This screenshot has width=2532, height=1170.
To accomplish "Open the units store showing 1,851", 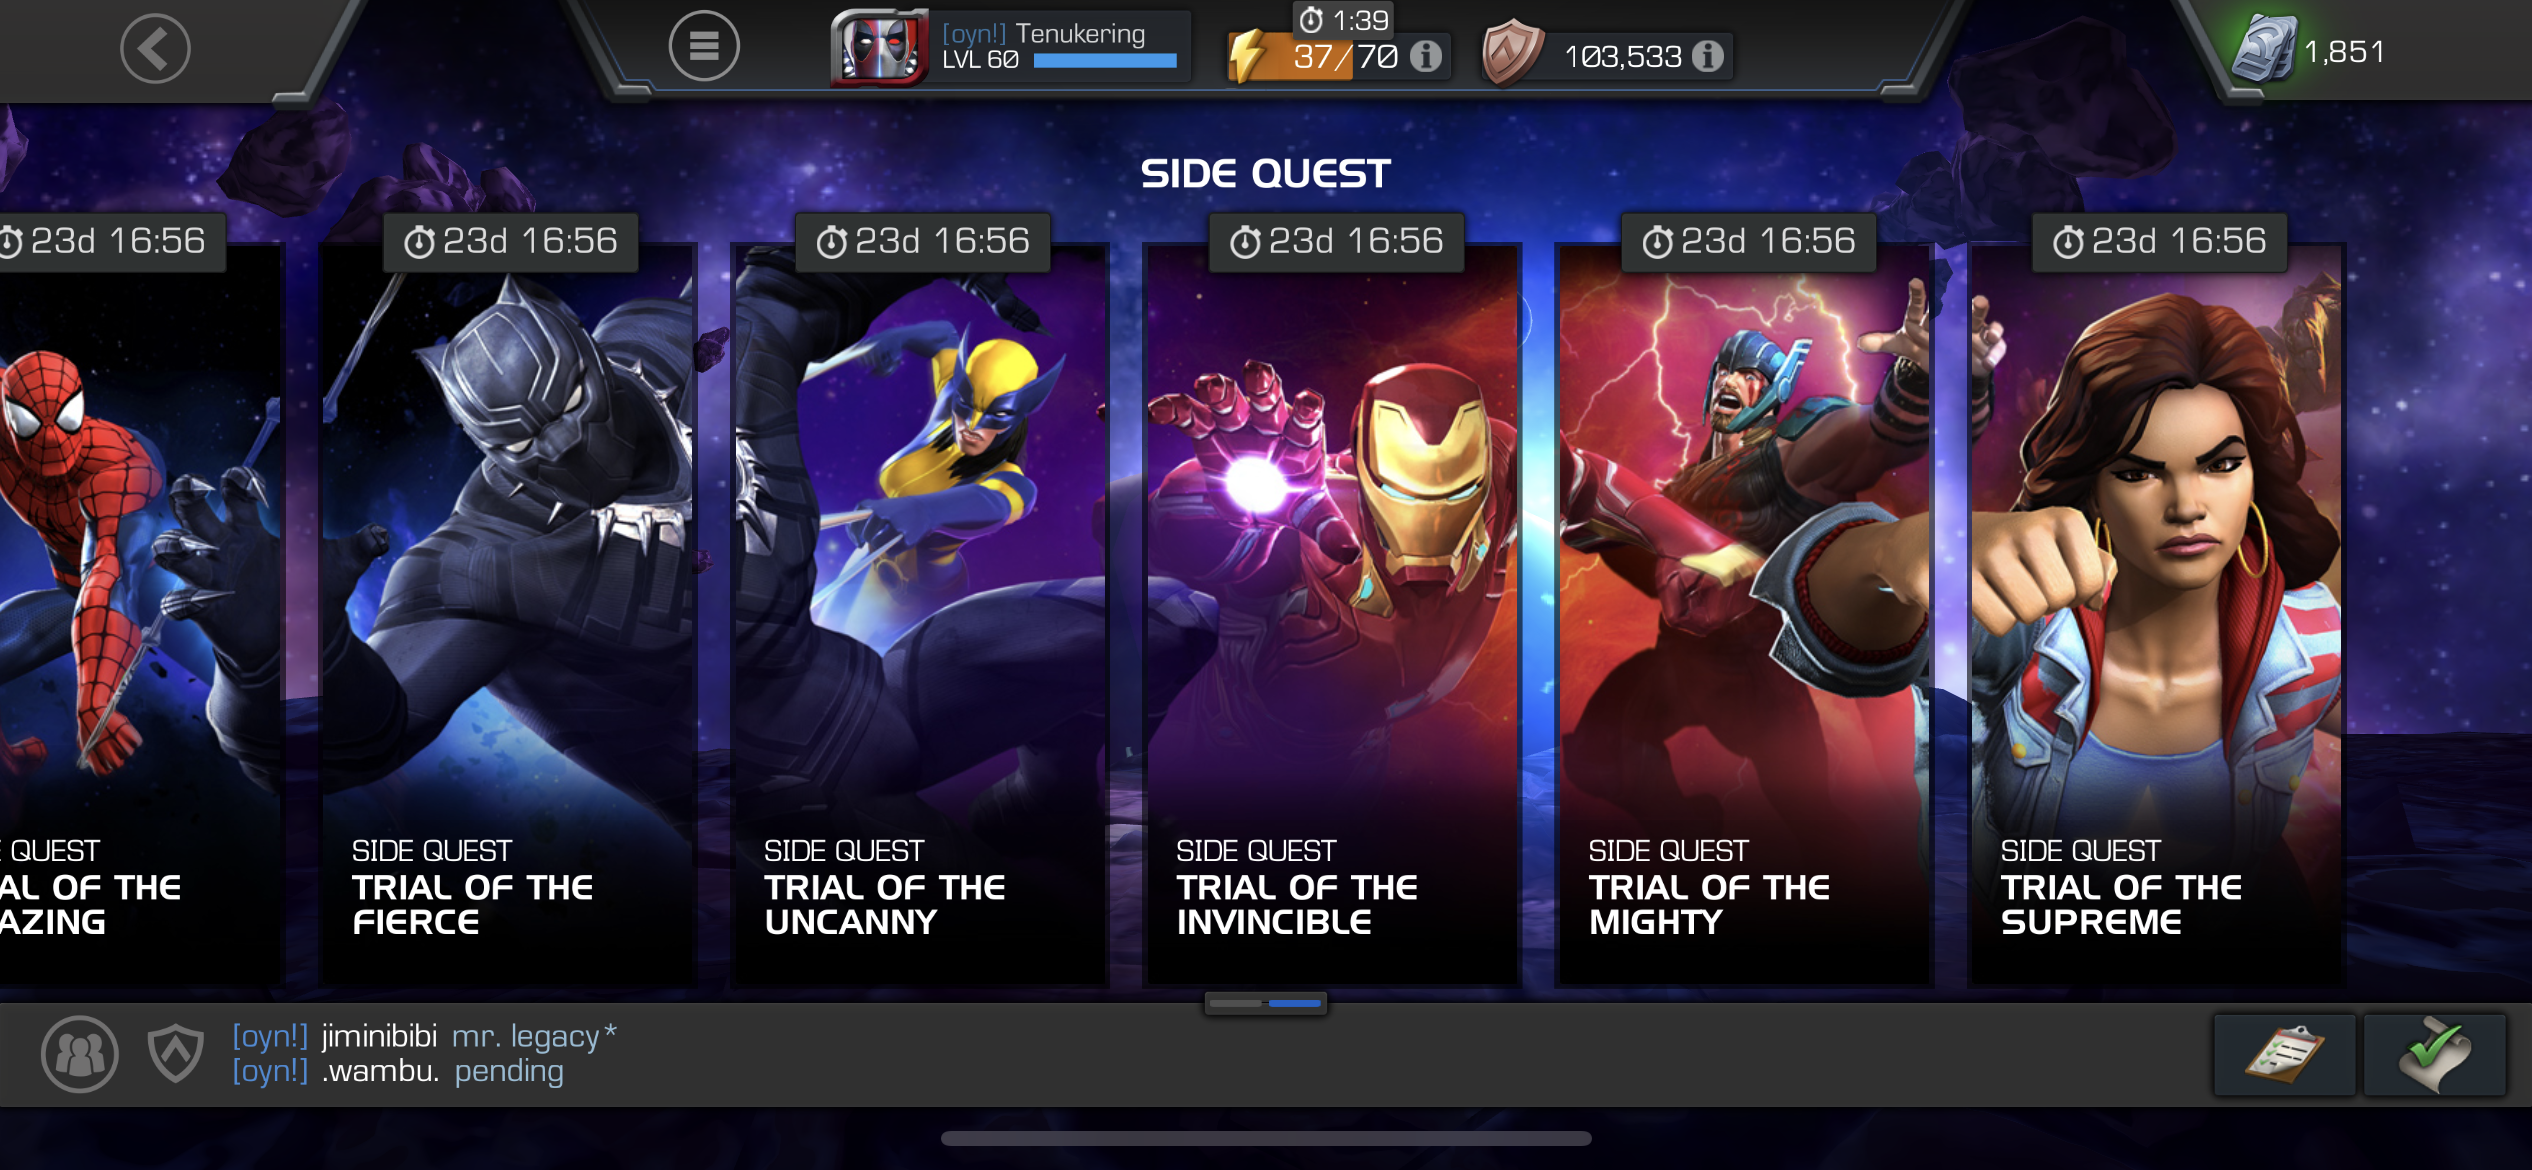I will 2310,50.
